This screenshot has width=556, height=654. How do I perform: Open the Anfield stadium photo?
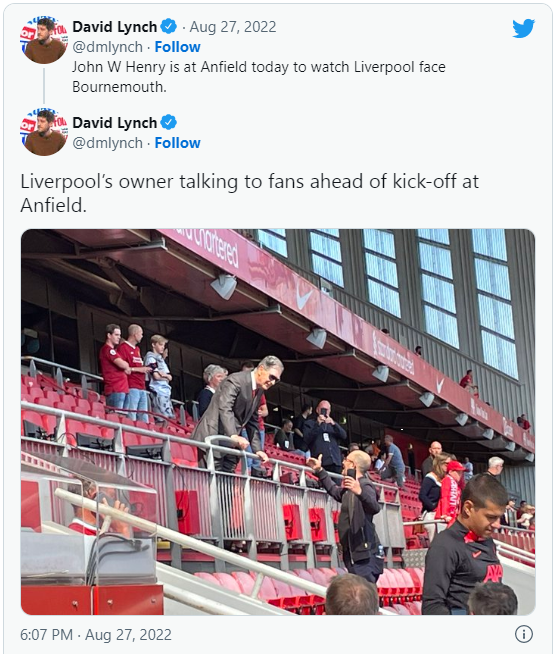point(278,422)
